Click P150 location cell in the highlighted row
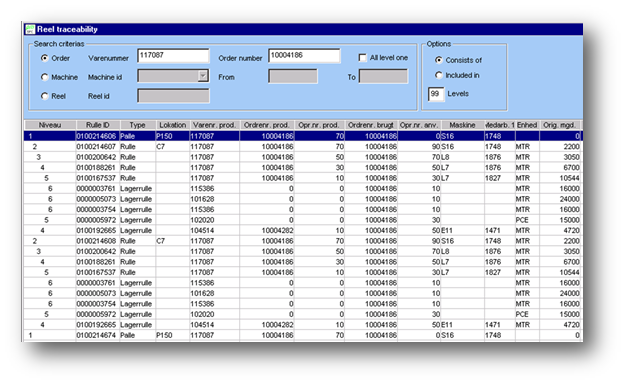 (x=172, y=136)
